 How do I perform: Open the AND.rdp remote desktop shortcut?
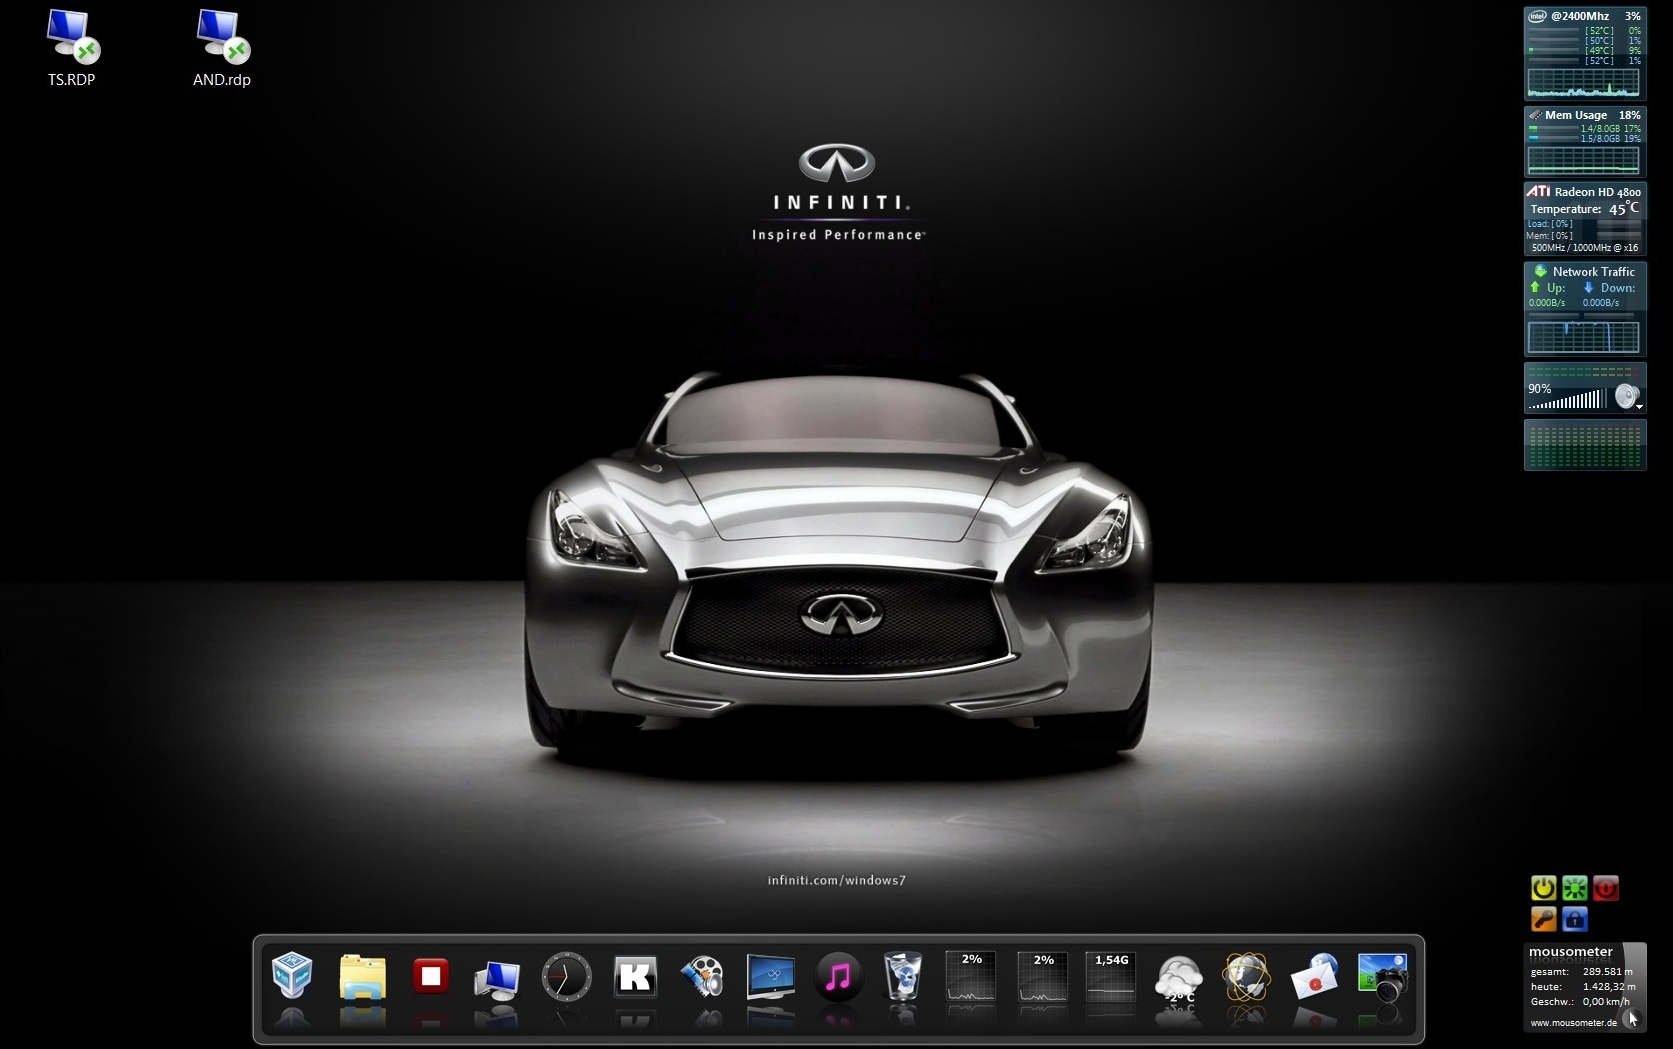[x=222, y=48]
